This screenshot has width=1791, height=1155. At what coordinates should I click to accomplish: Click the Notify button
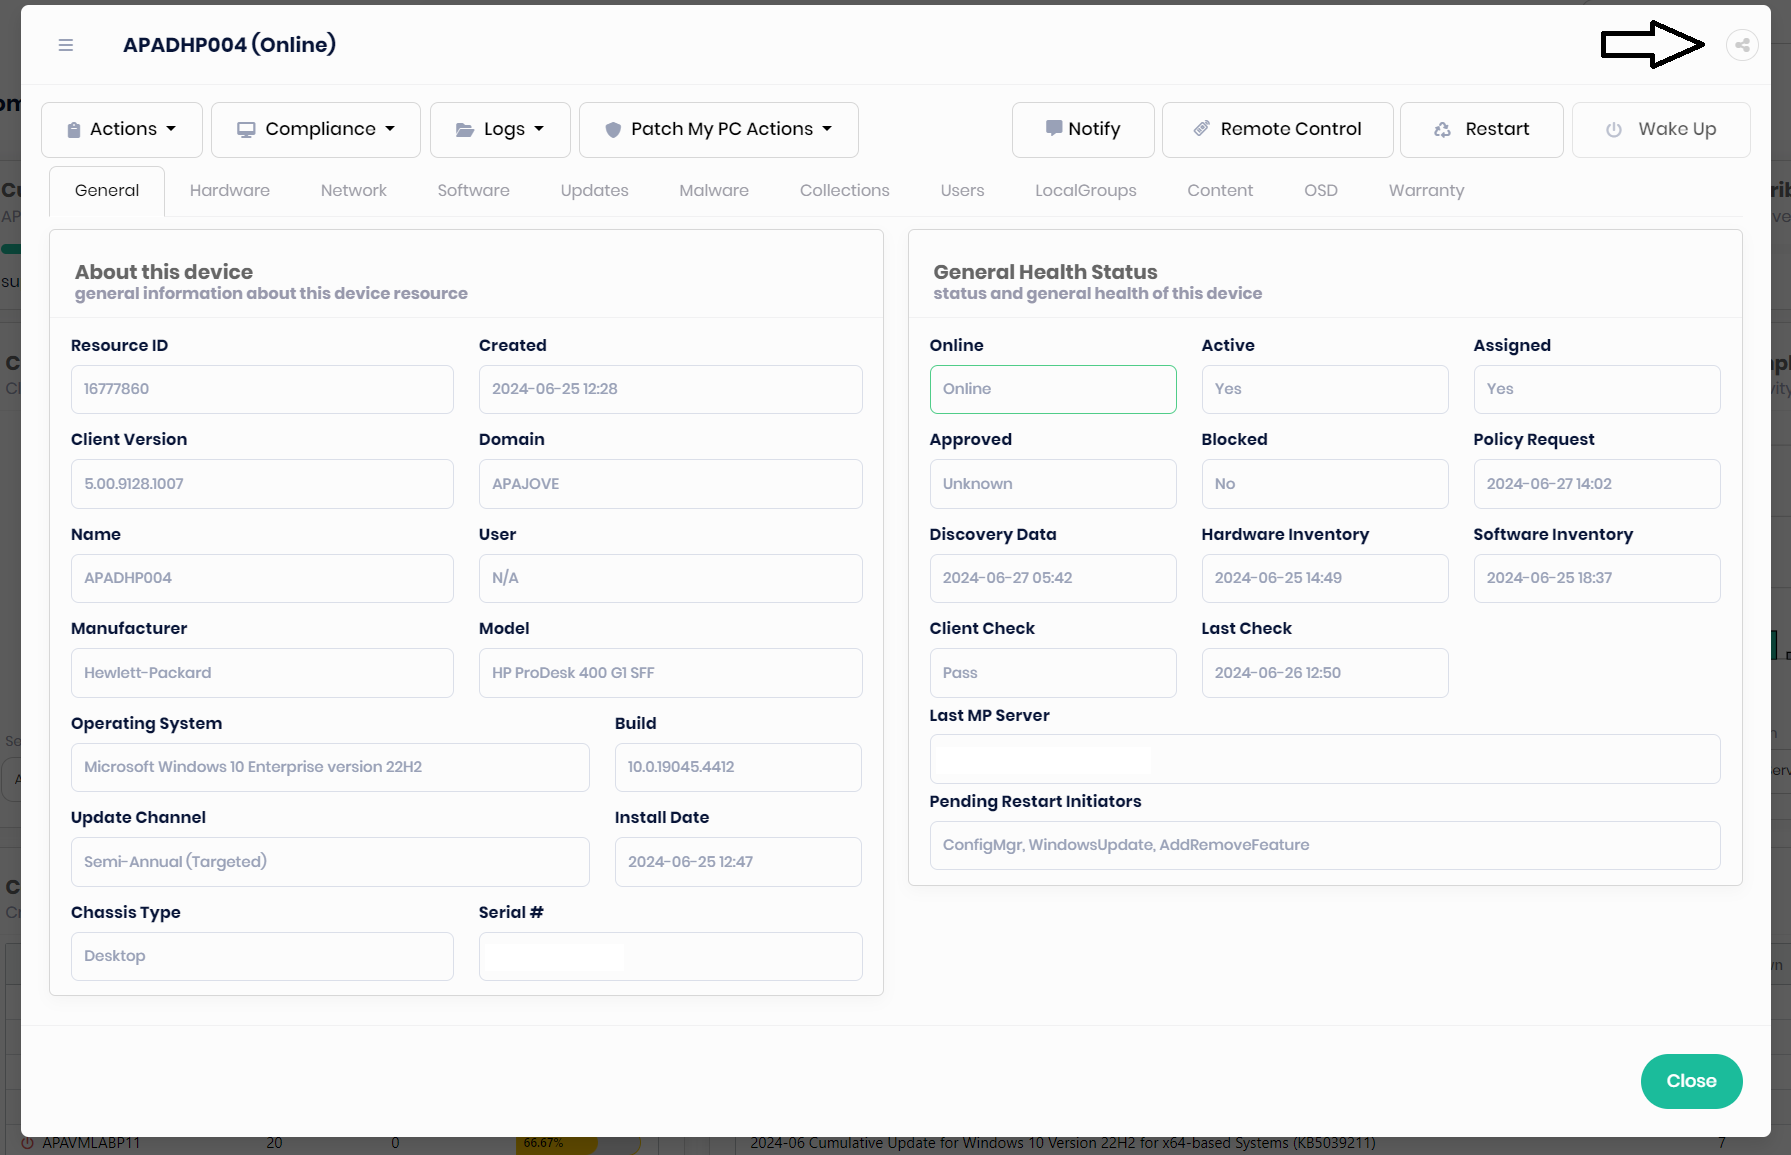[1083, 129]
